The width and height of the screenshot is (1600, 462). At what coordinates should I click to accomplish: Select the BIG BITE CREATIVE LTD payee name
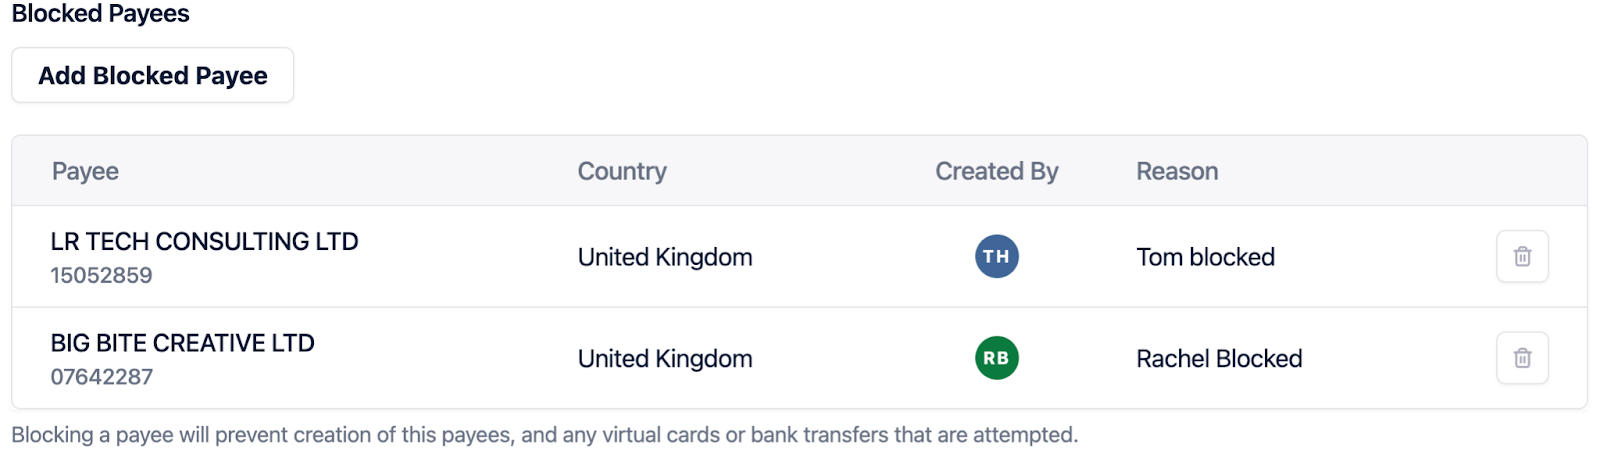point(182,343)
